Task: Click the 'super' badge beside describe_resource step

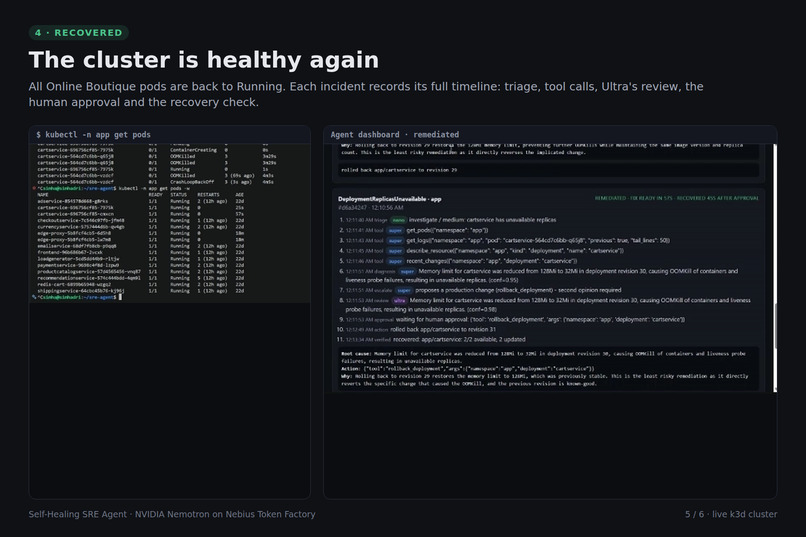Action: point(395,251)
